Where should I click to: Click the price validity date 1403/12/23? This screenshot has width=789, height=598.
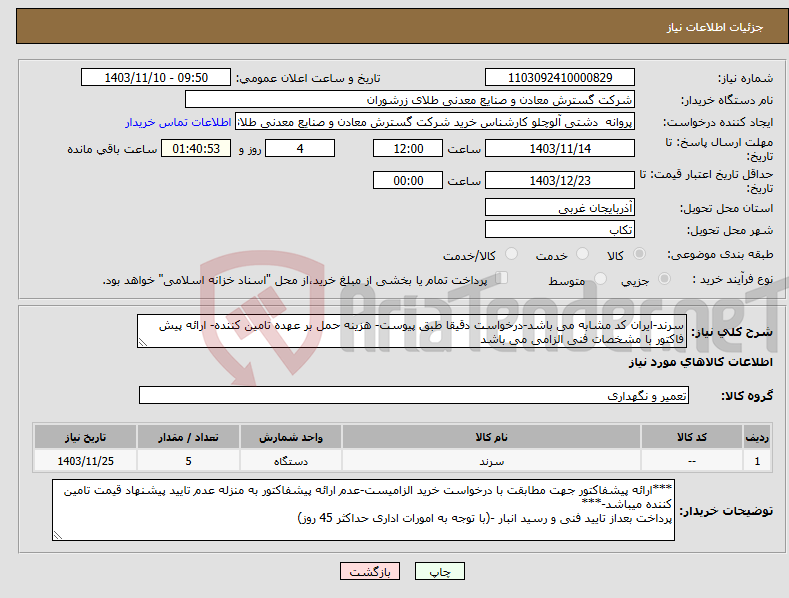tap(560, 180)
